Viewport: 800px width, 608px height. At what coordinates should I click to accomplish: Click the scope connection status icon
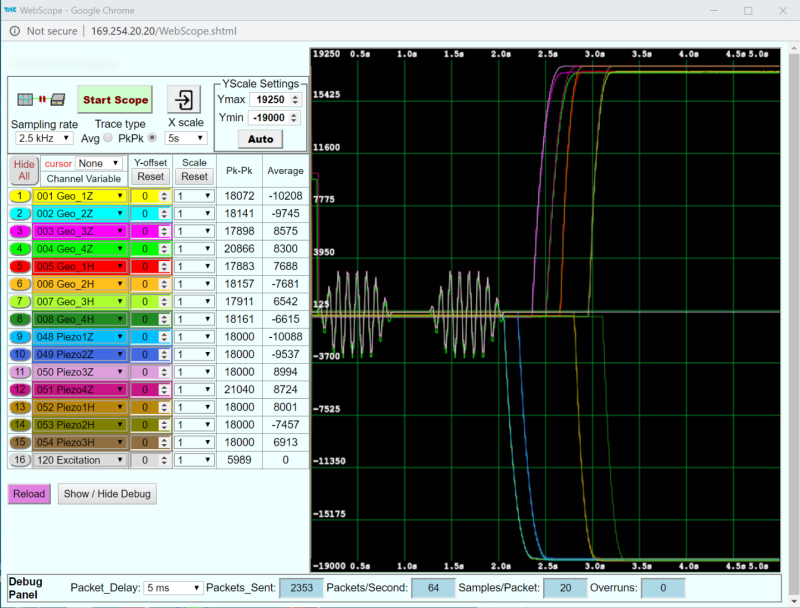point(41,99)
